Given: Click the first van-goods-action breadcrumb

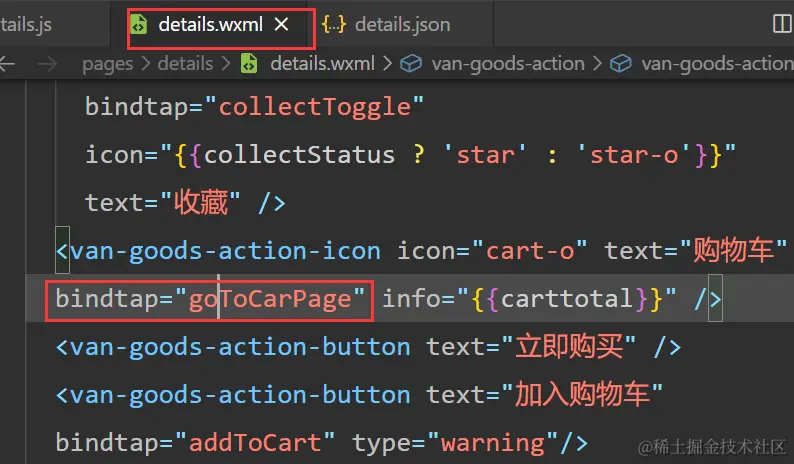Looking at the screenshot, I should click(508, 64).
